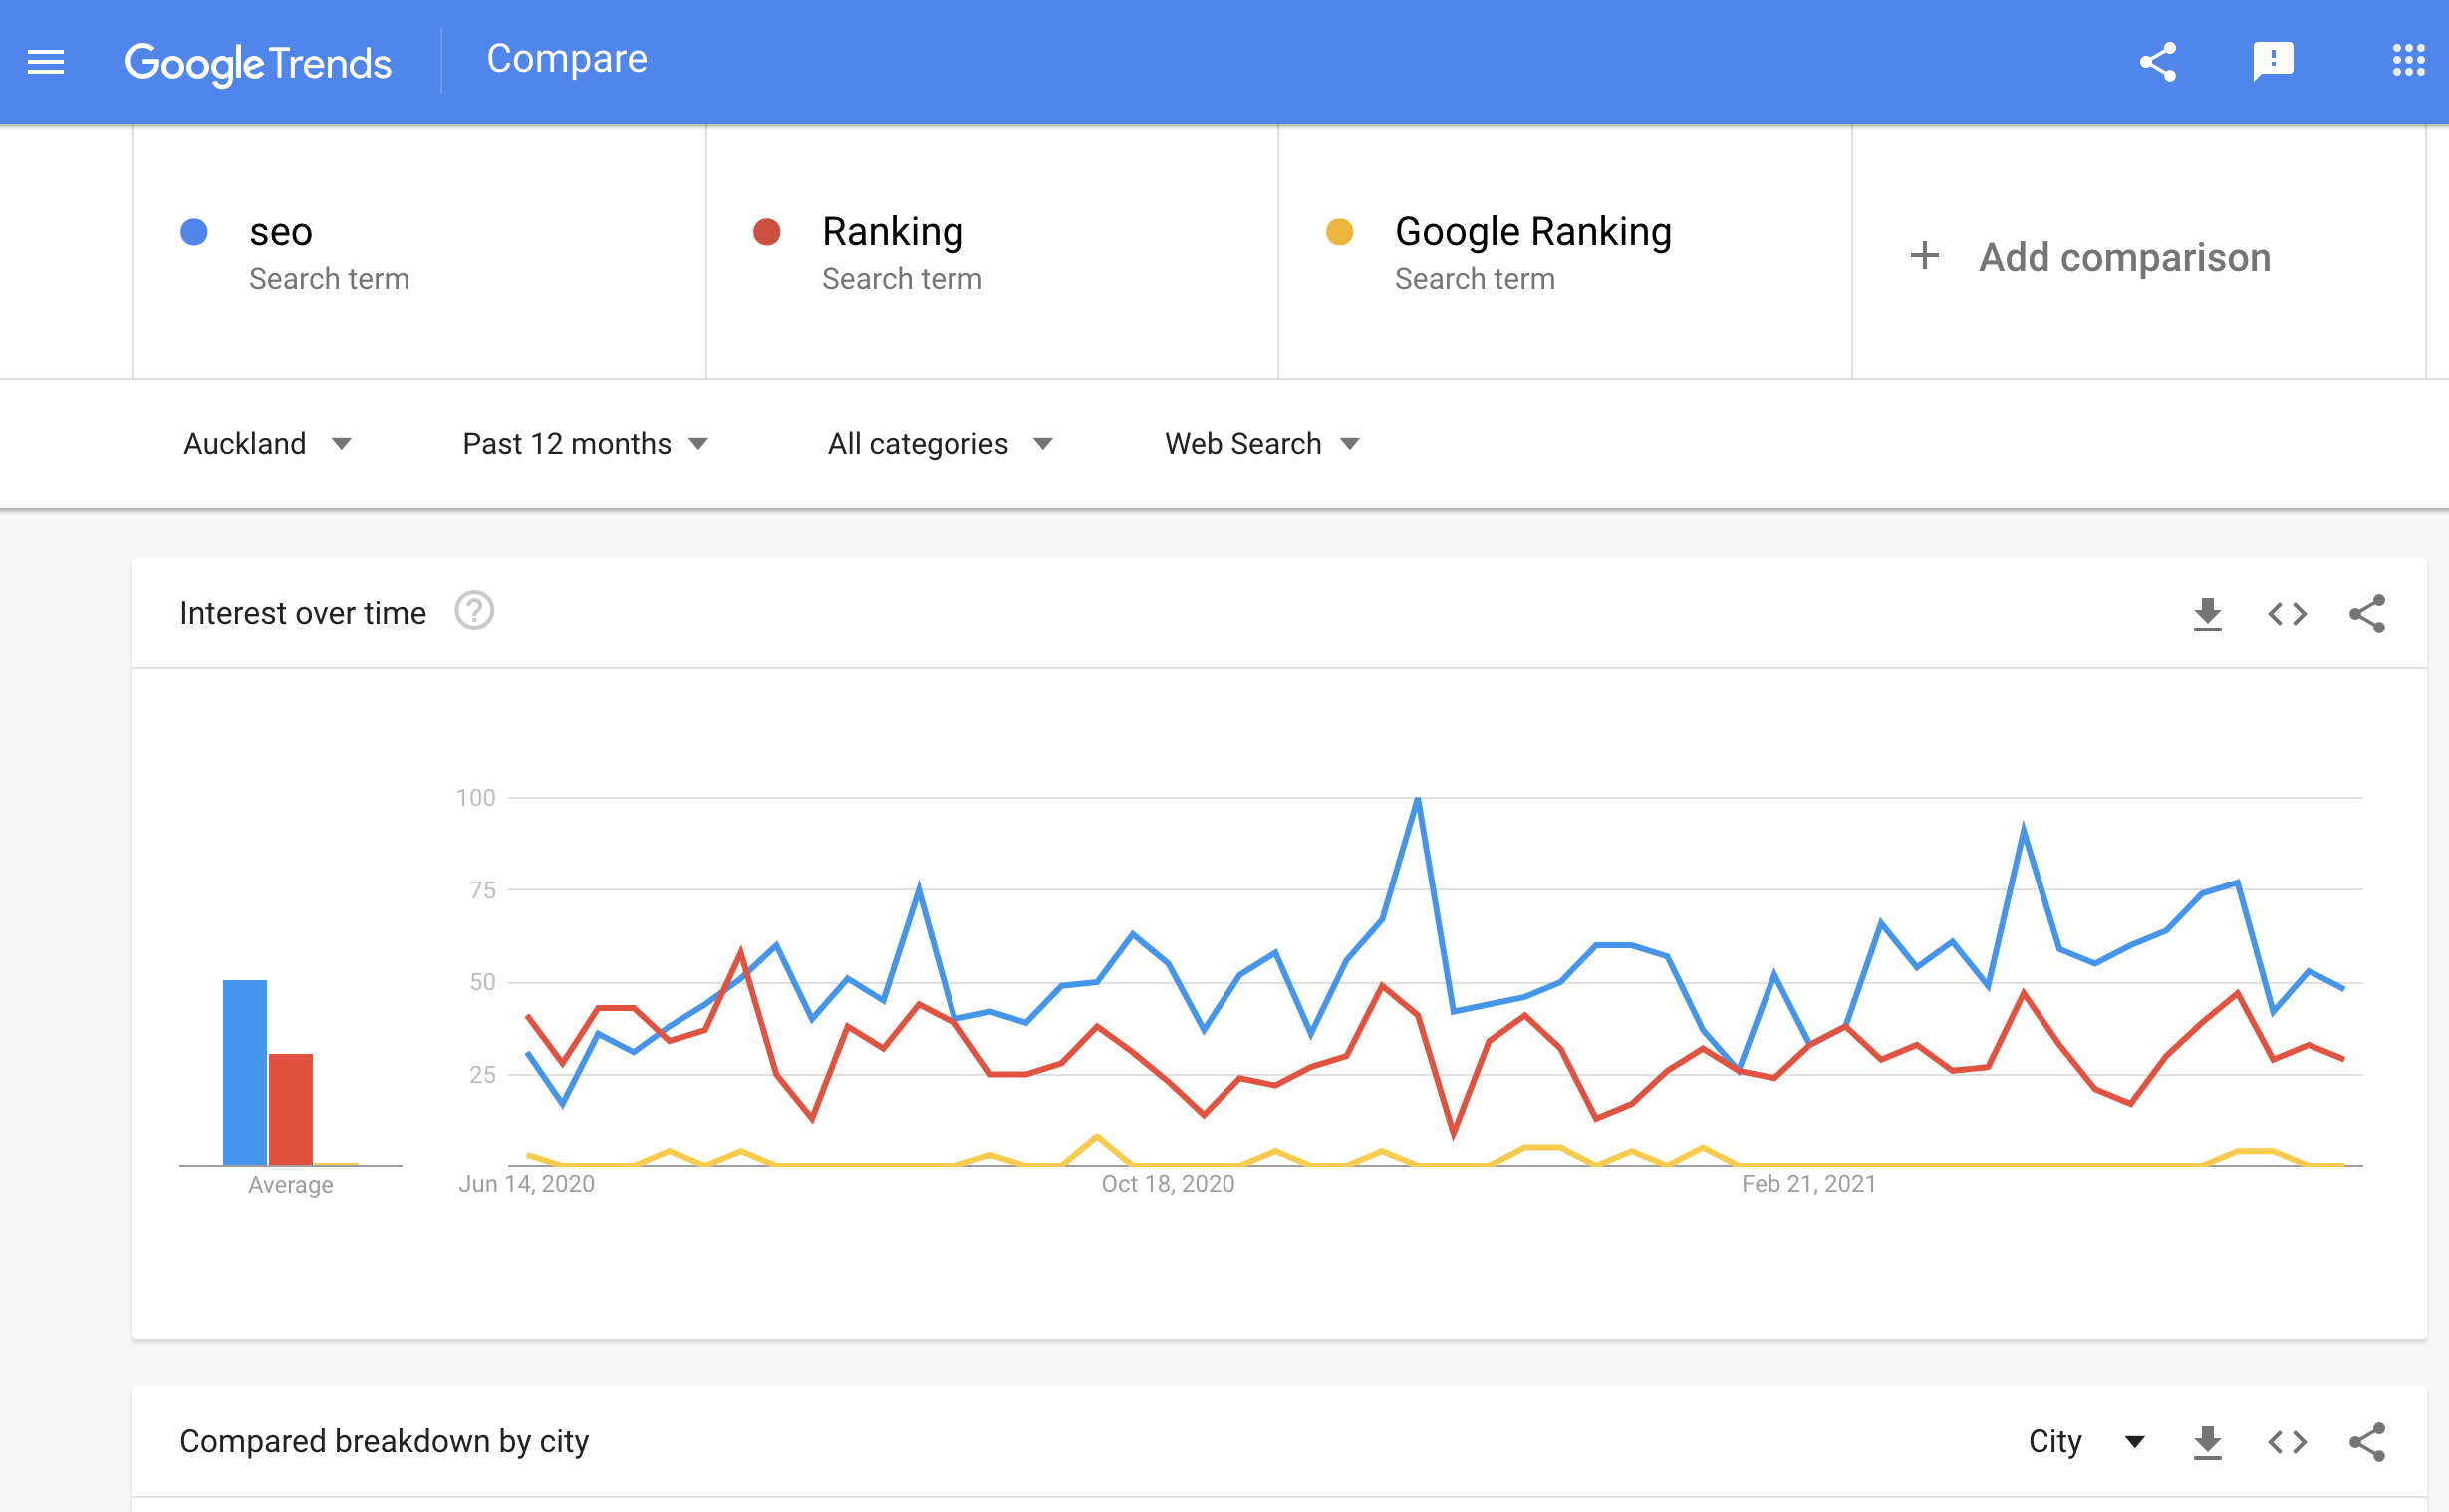Send feedback using the feedback icon
Screen dimensions: 2449x1512
pyautogui.click(x=2274, y=61)
